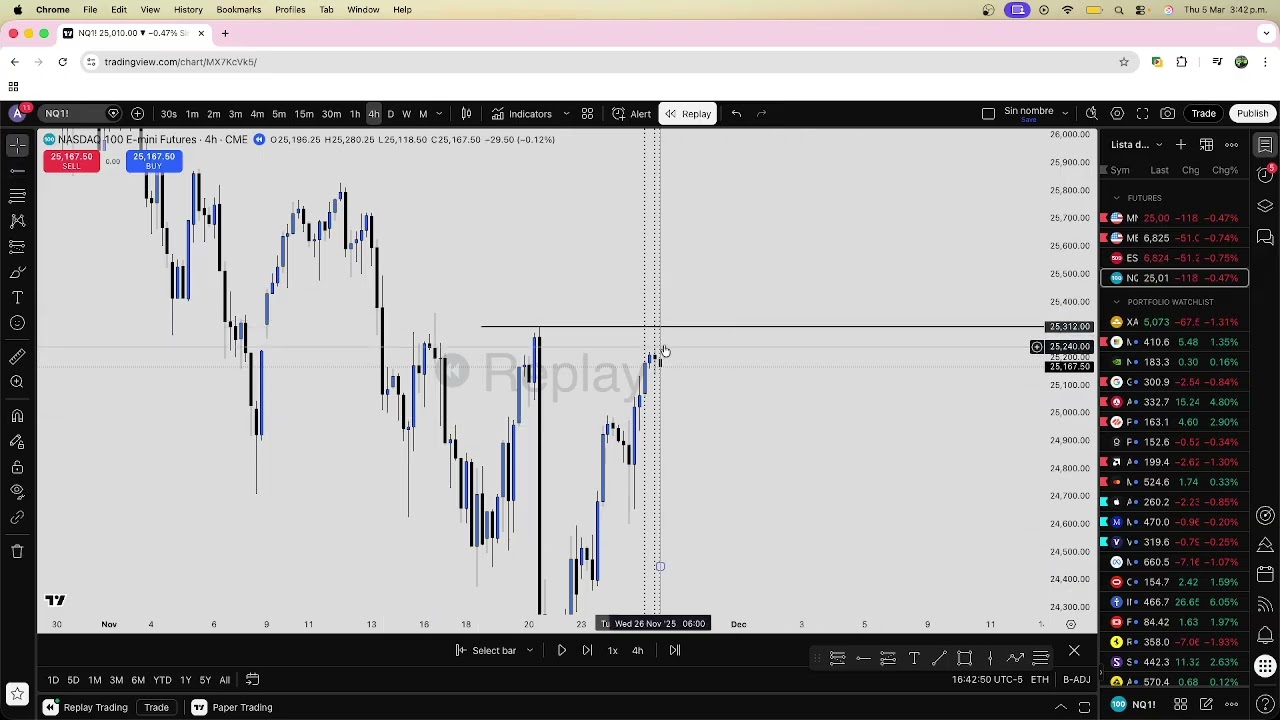Click the blue BUY 25,167.50 button
Viewport: 1280px width, 720px height.
(153, 161)
